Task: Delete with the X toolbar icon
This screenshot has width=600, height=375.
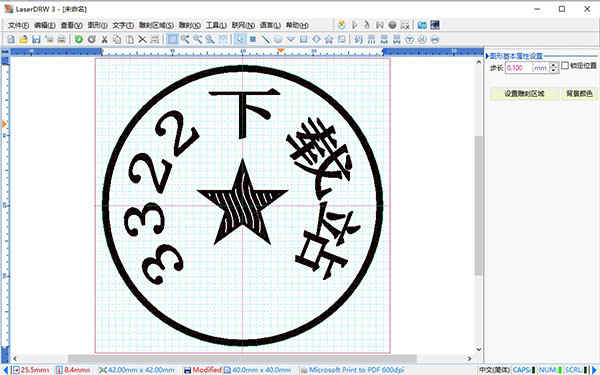Action: [x=142, y=39]
